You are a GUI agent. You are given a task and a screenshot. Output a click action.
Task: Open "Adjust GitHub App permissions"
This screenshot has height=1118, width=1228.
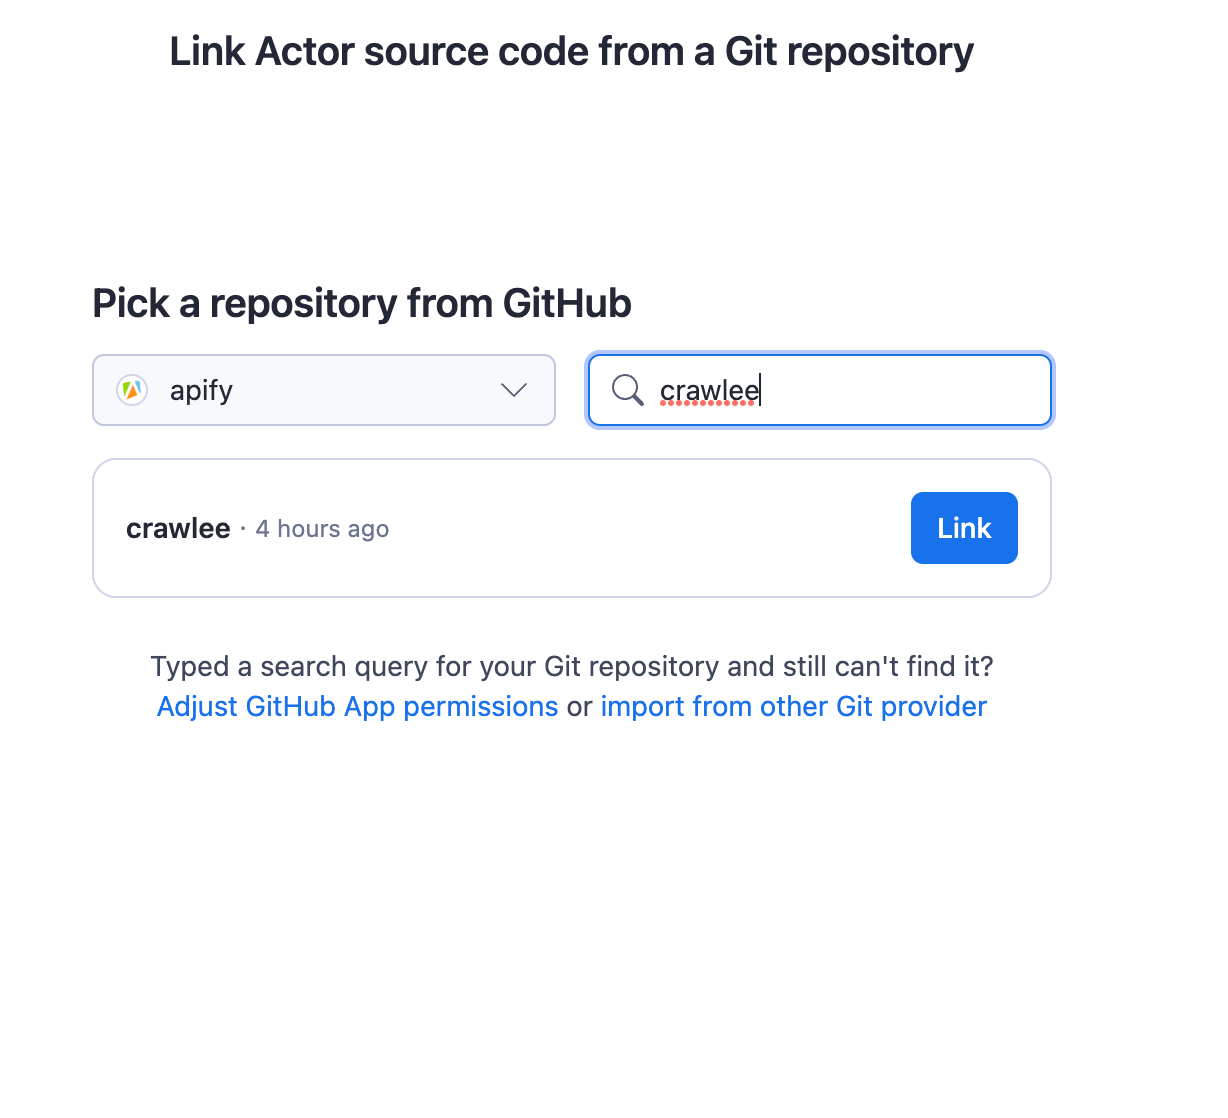click(357, 706)
